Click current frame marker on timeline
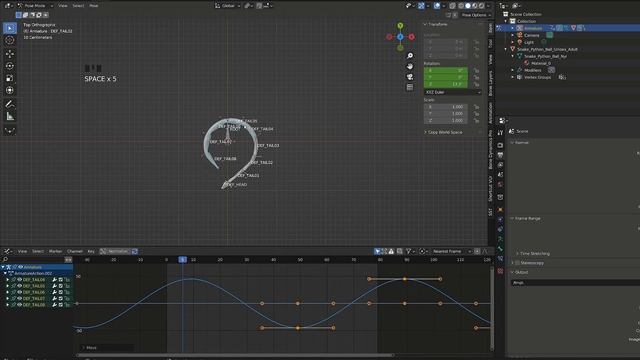Viewport: 640px width, 360px height. 182,260
